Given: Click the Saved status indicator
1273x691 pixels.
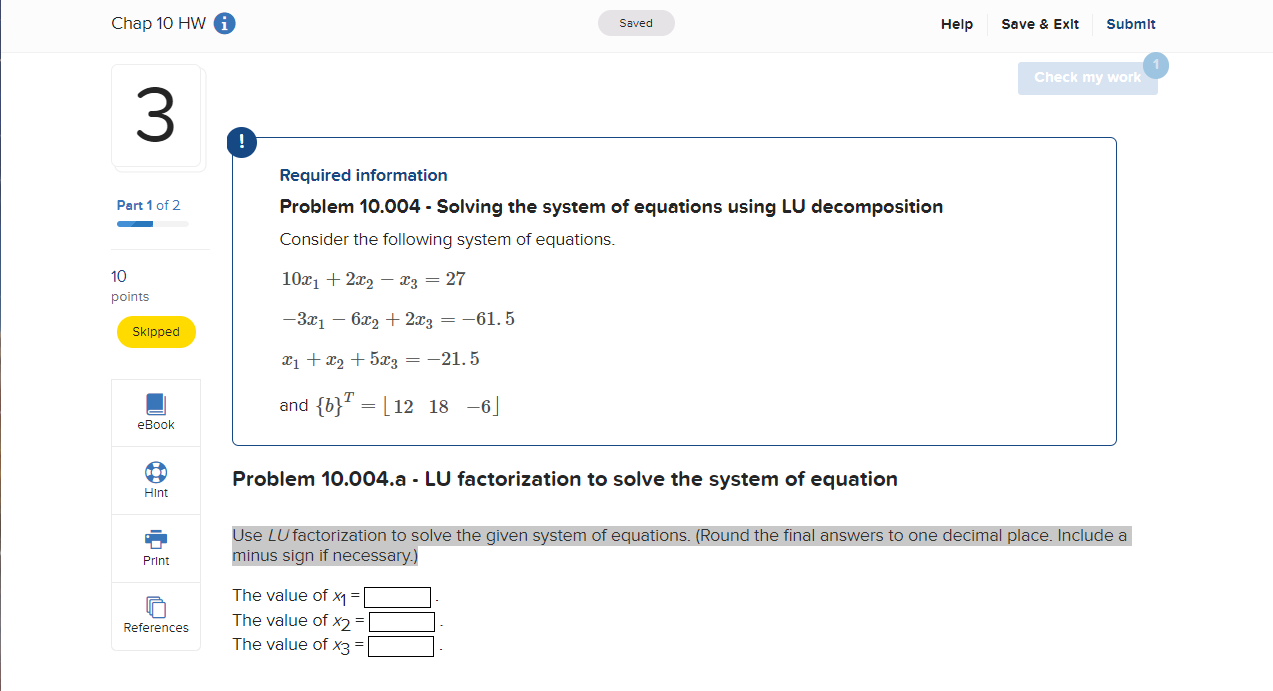Looking at the screenshot, I should point(636,22).
